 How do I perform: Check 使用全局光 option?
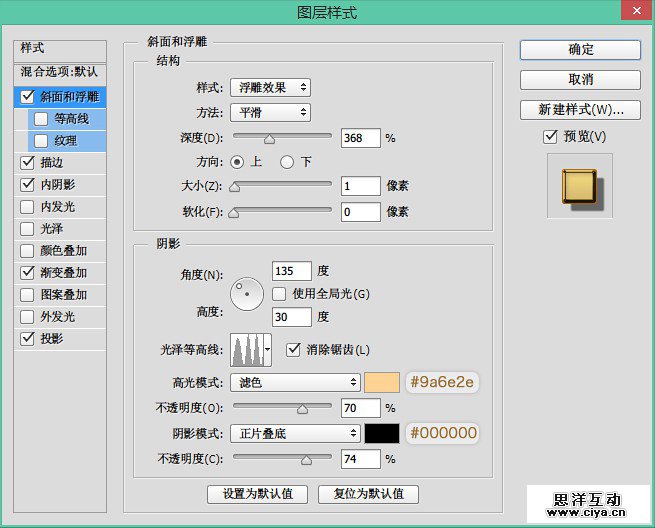click(x=281, y=294)
